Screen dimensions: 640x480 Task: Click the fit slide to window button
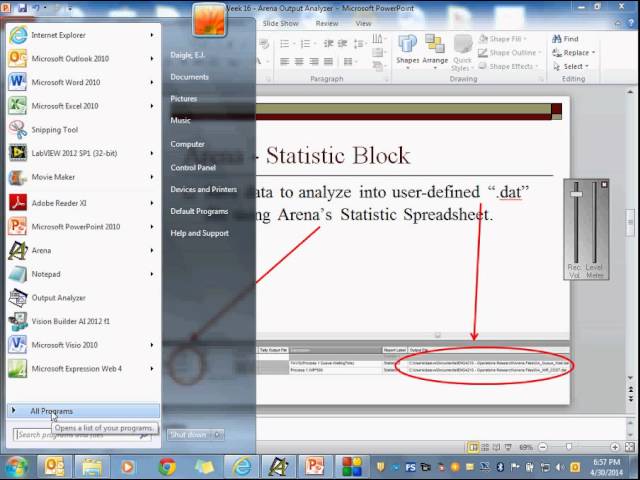pyautogui.click(x=630, y=447)
